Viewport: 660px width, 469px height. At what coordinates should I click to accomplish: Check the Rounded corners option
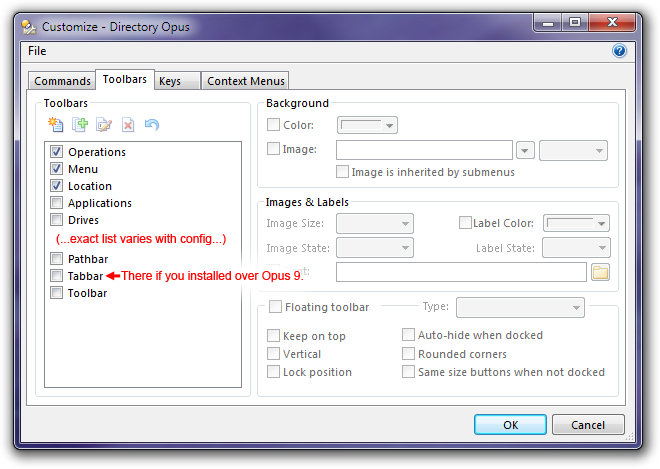[x=408, y=354]
